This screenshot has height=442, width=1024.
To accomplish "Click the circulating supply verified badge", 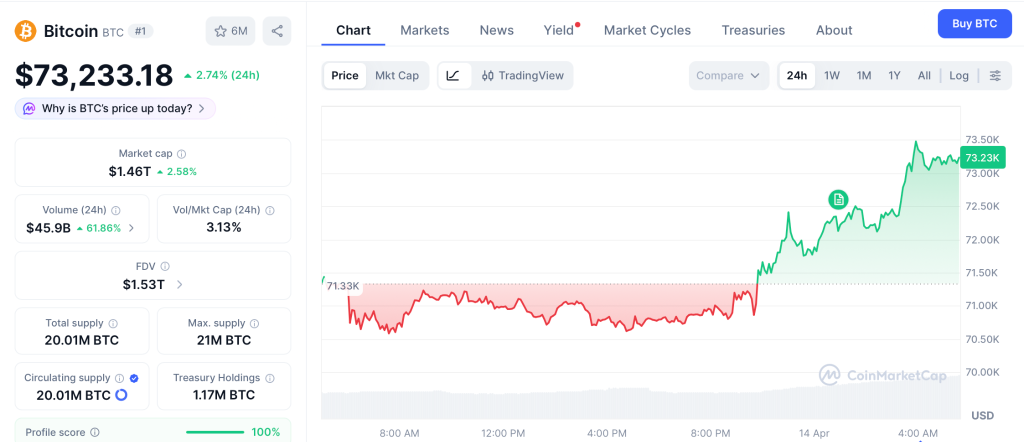I will (134, 378).
